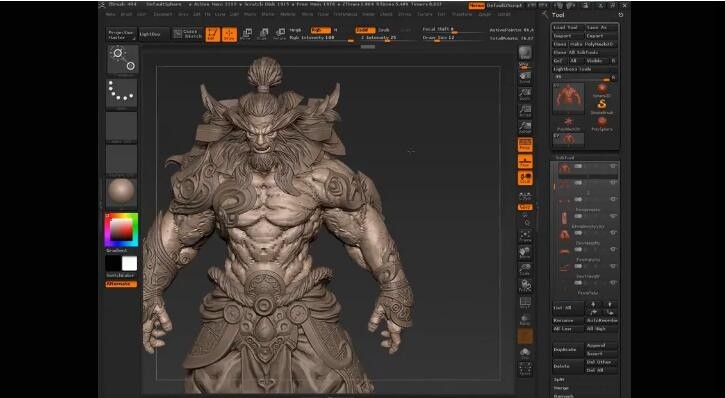The width and height of the screenshot is (725, 398).
Task: Open the List All subtool popup
Action: [x=568, y=308]
